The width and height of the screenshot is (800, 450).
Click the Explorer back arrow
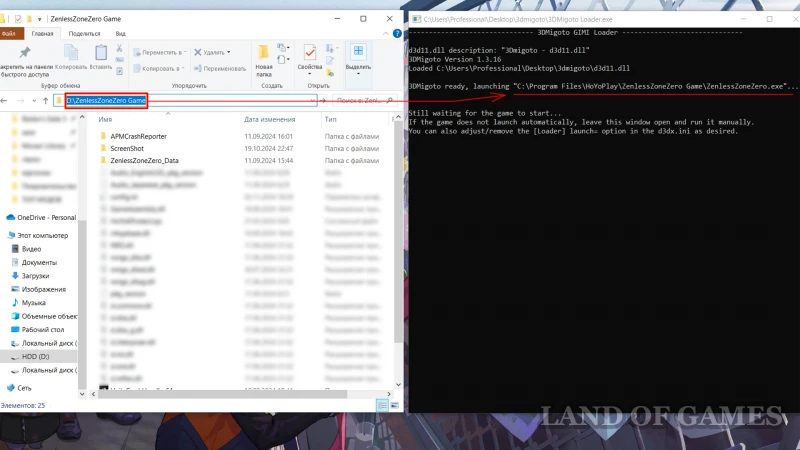coord(4,101)
